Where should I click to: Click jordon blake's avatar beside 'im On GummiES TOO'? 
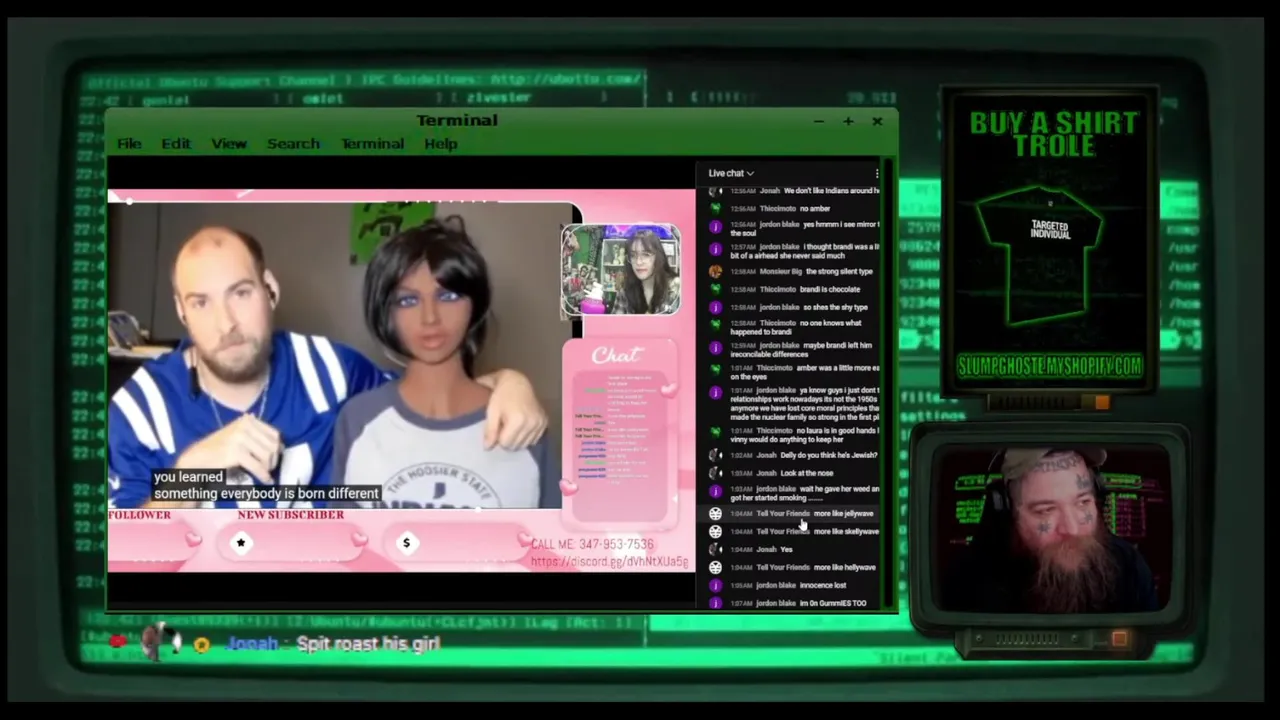click(x=715, y=604)
